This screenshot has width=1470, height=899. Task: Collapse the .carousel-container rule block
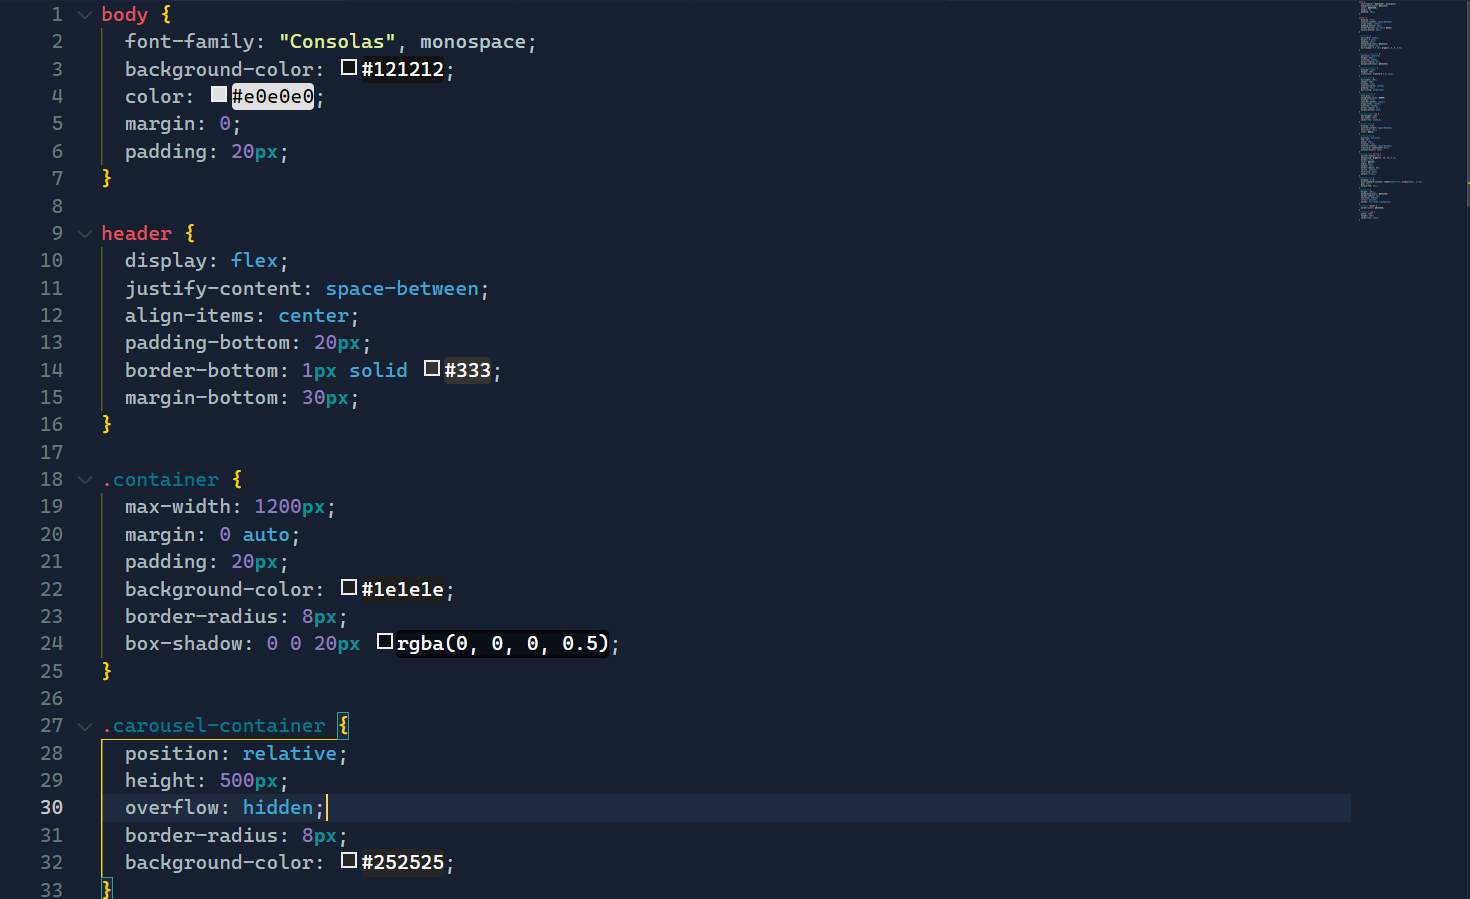pos(84,725)
